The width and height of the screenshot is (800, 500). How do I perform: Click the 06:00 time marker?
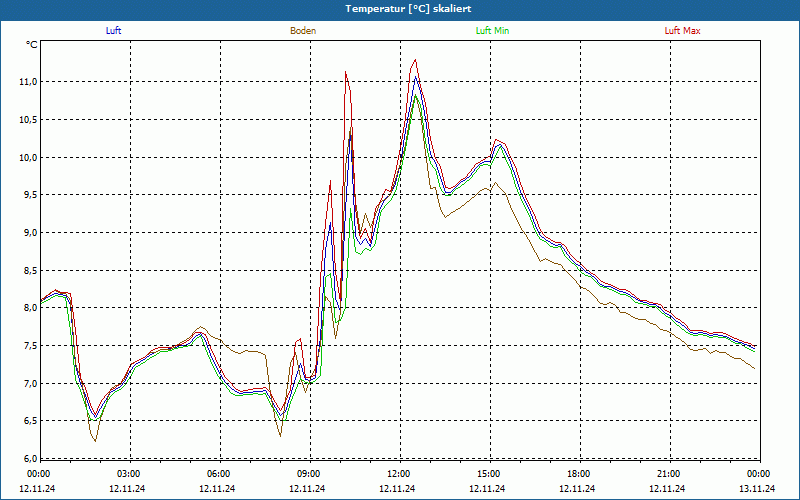pyautogui.click(x=218, y=474)
